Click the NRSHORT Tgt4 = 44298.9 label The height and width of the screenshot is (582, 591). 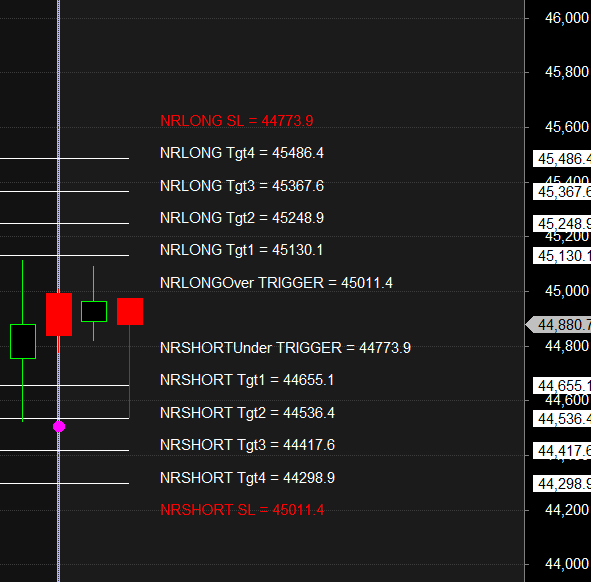[247, 478]
